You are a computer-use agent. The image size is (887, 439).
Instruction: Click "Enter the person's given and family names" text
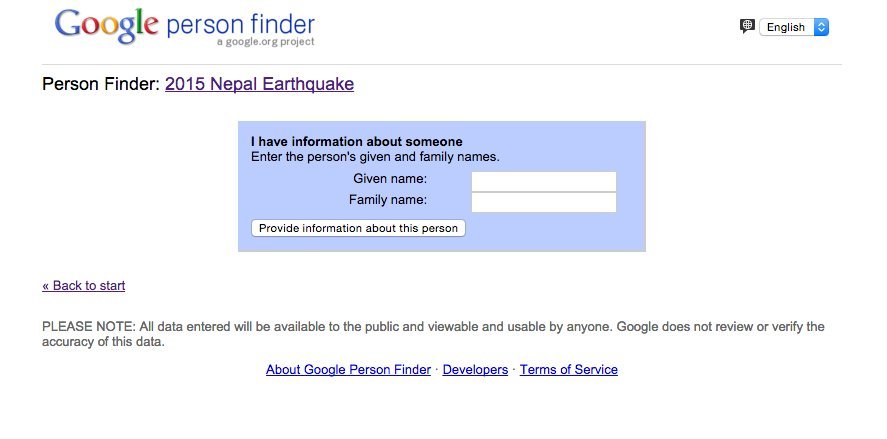(376, 157)
